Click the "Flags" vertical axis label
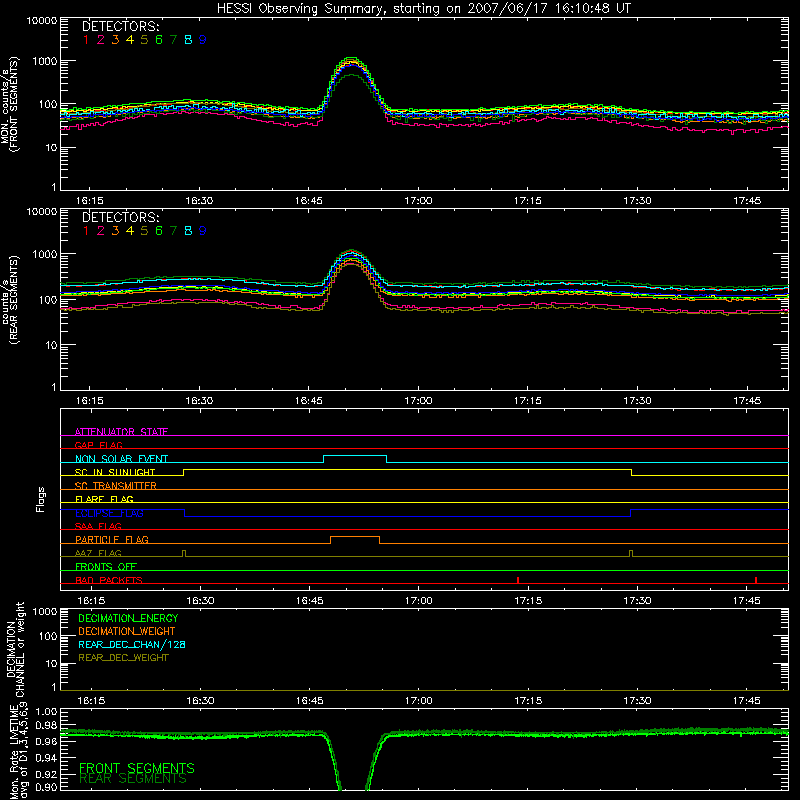The height and width of the screenshot is (800, 800). 41,499
